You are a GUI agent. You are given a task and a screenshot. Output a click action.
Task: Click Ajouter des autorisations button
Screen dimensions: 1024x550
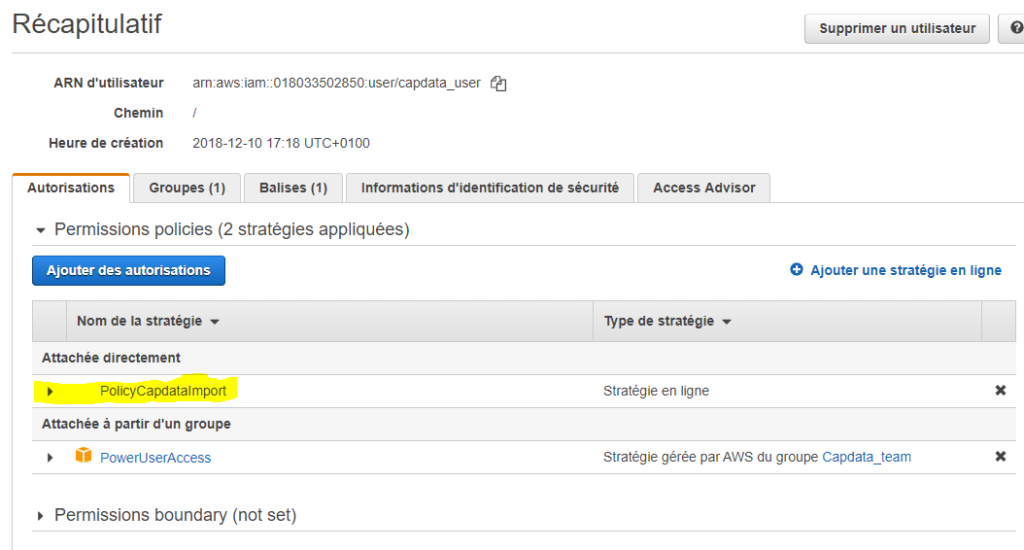(129, 270)
